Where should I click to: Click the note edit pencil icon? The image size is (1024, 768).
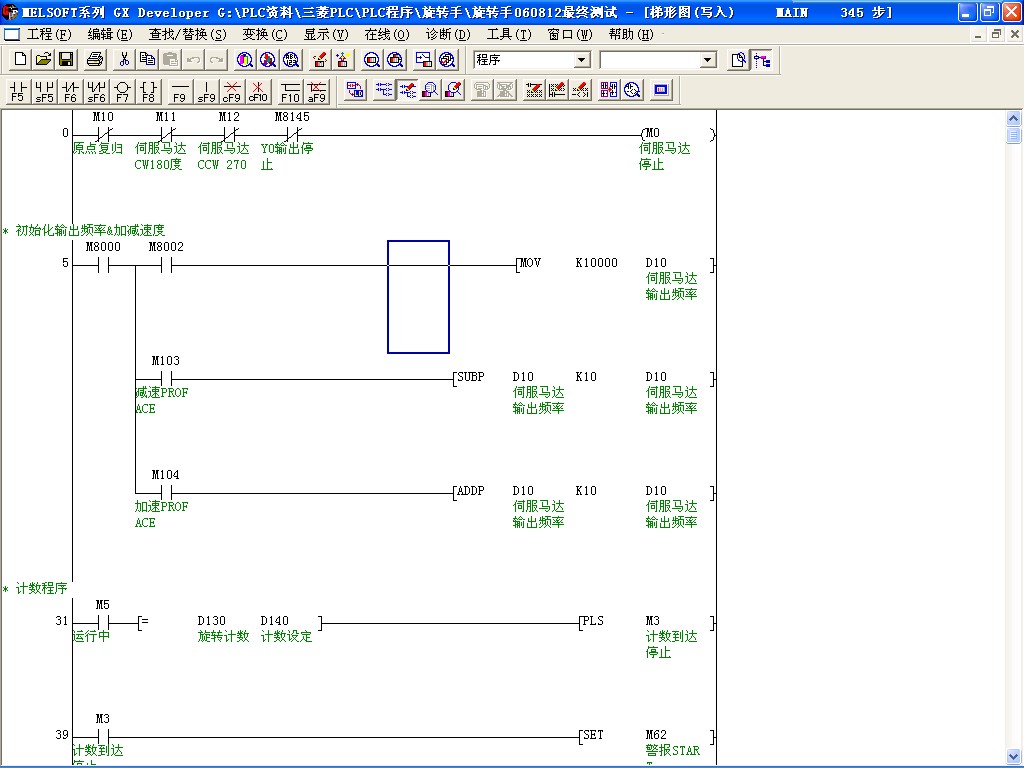tap(580, 90)
